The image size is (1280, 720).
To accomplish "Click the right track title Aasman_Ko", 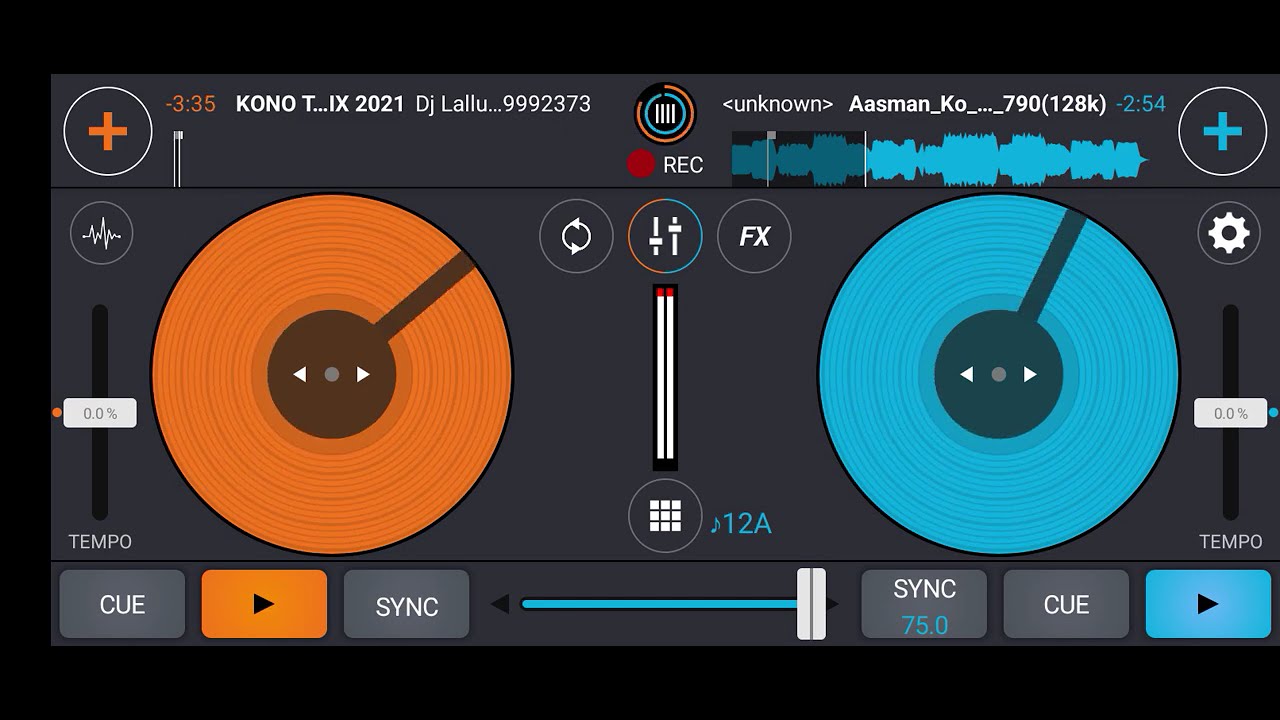I will point(977,103).
